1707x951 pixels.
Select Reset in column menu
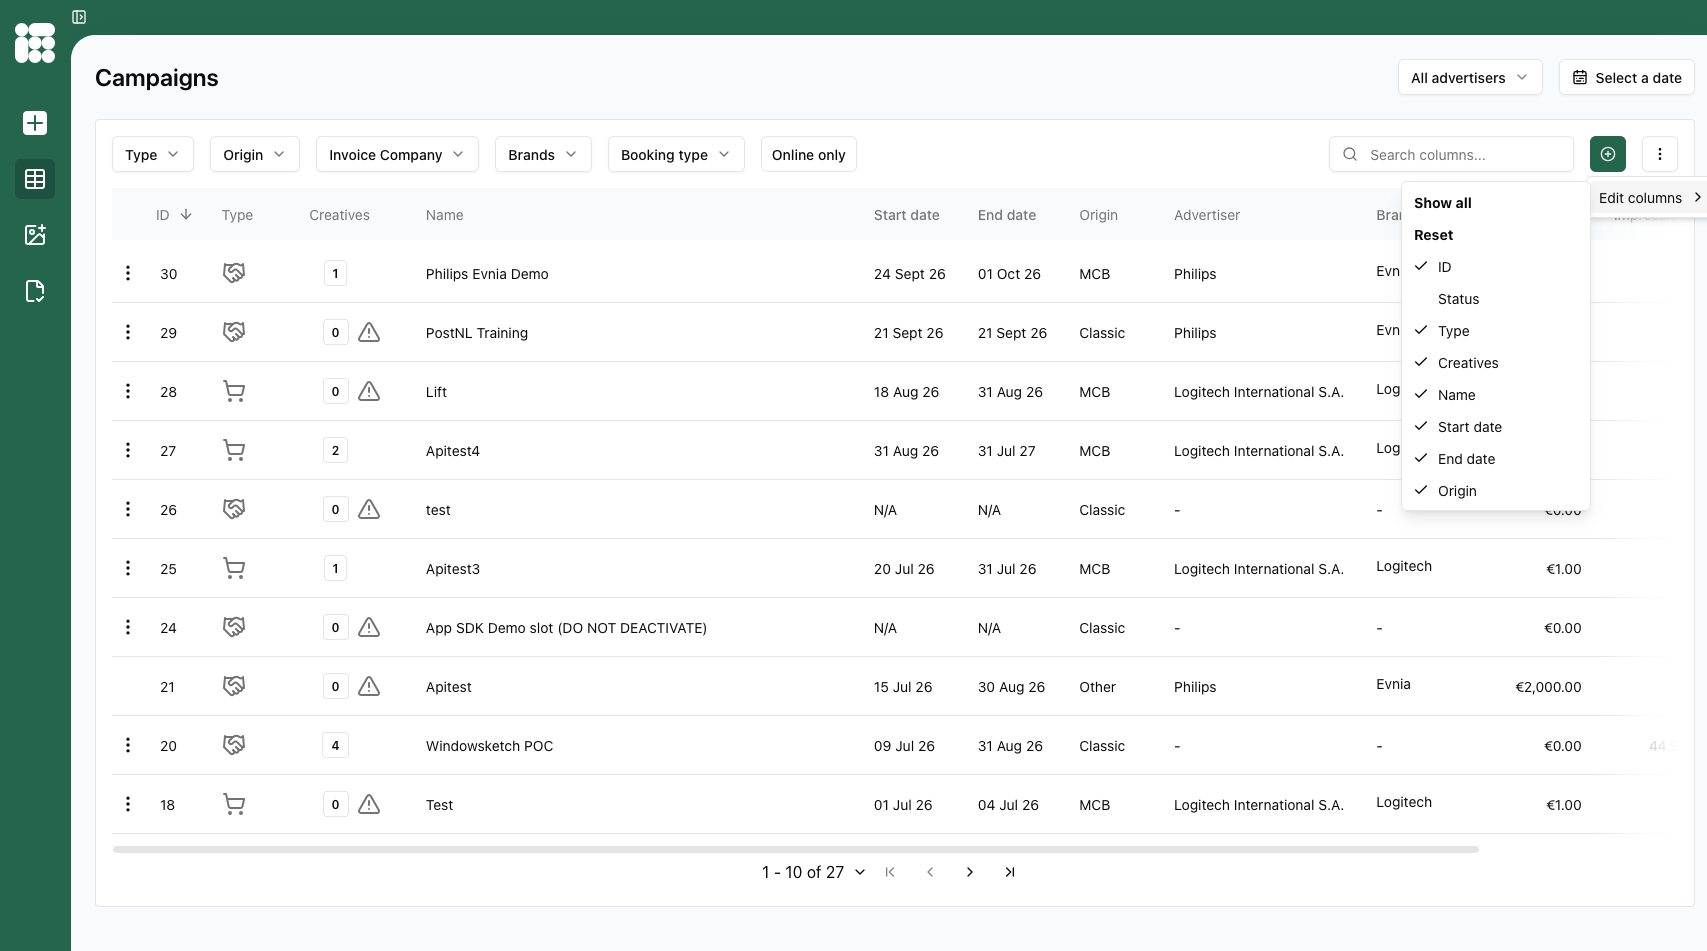point(1496,235)
